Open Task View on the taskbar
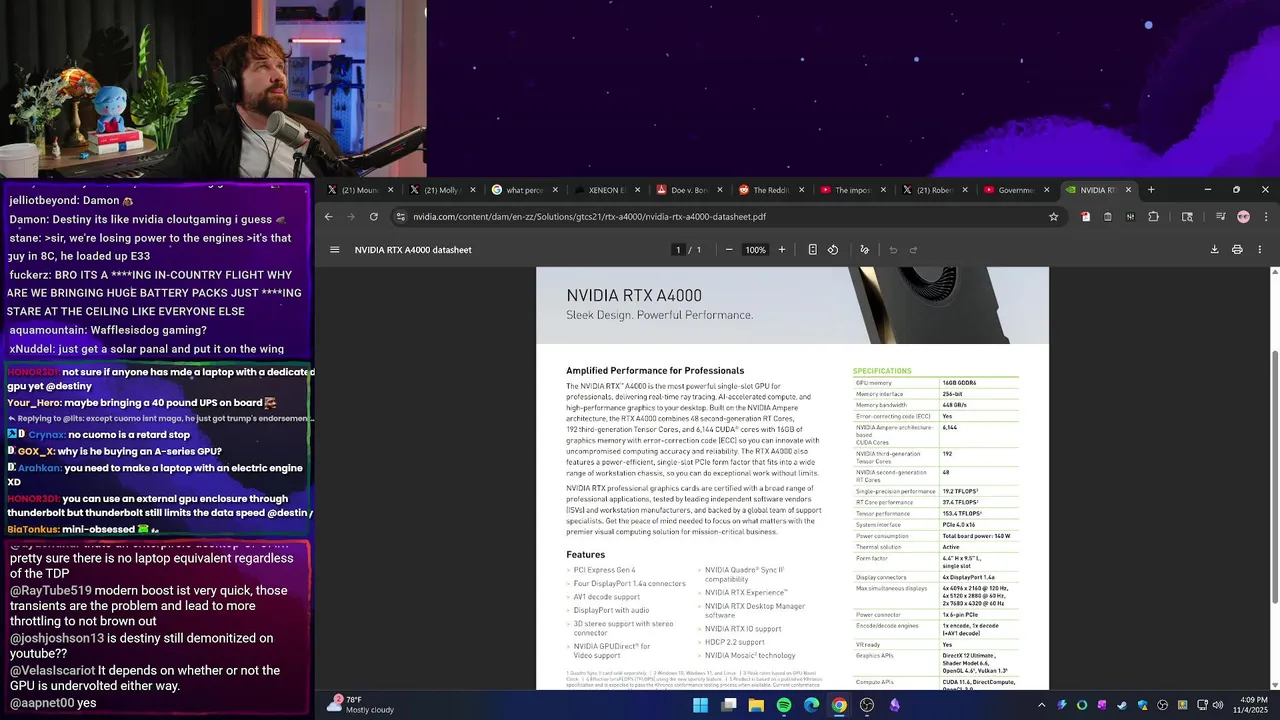Viewport: 1280px width, 720px height. [729, 705]
